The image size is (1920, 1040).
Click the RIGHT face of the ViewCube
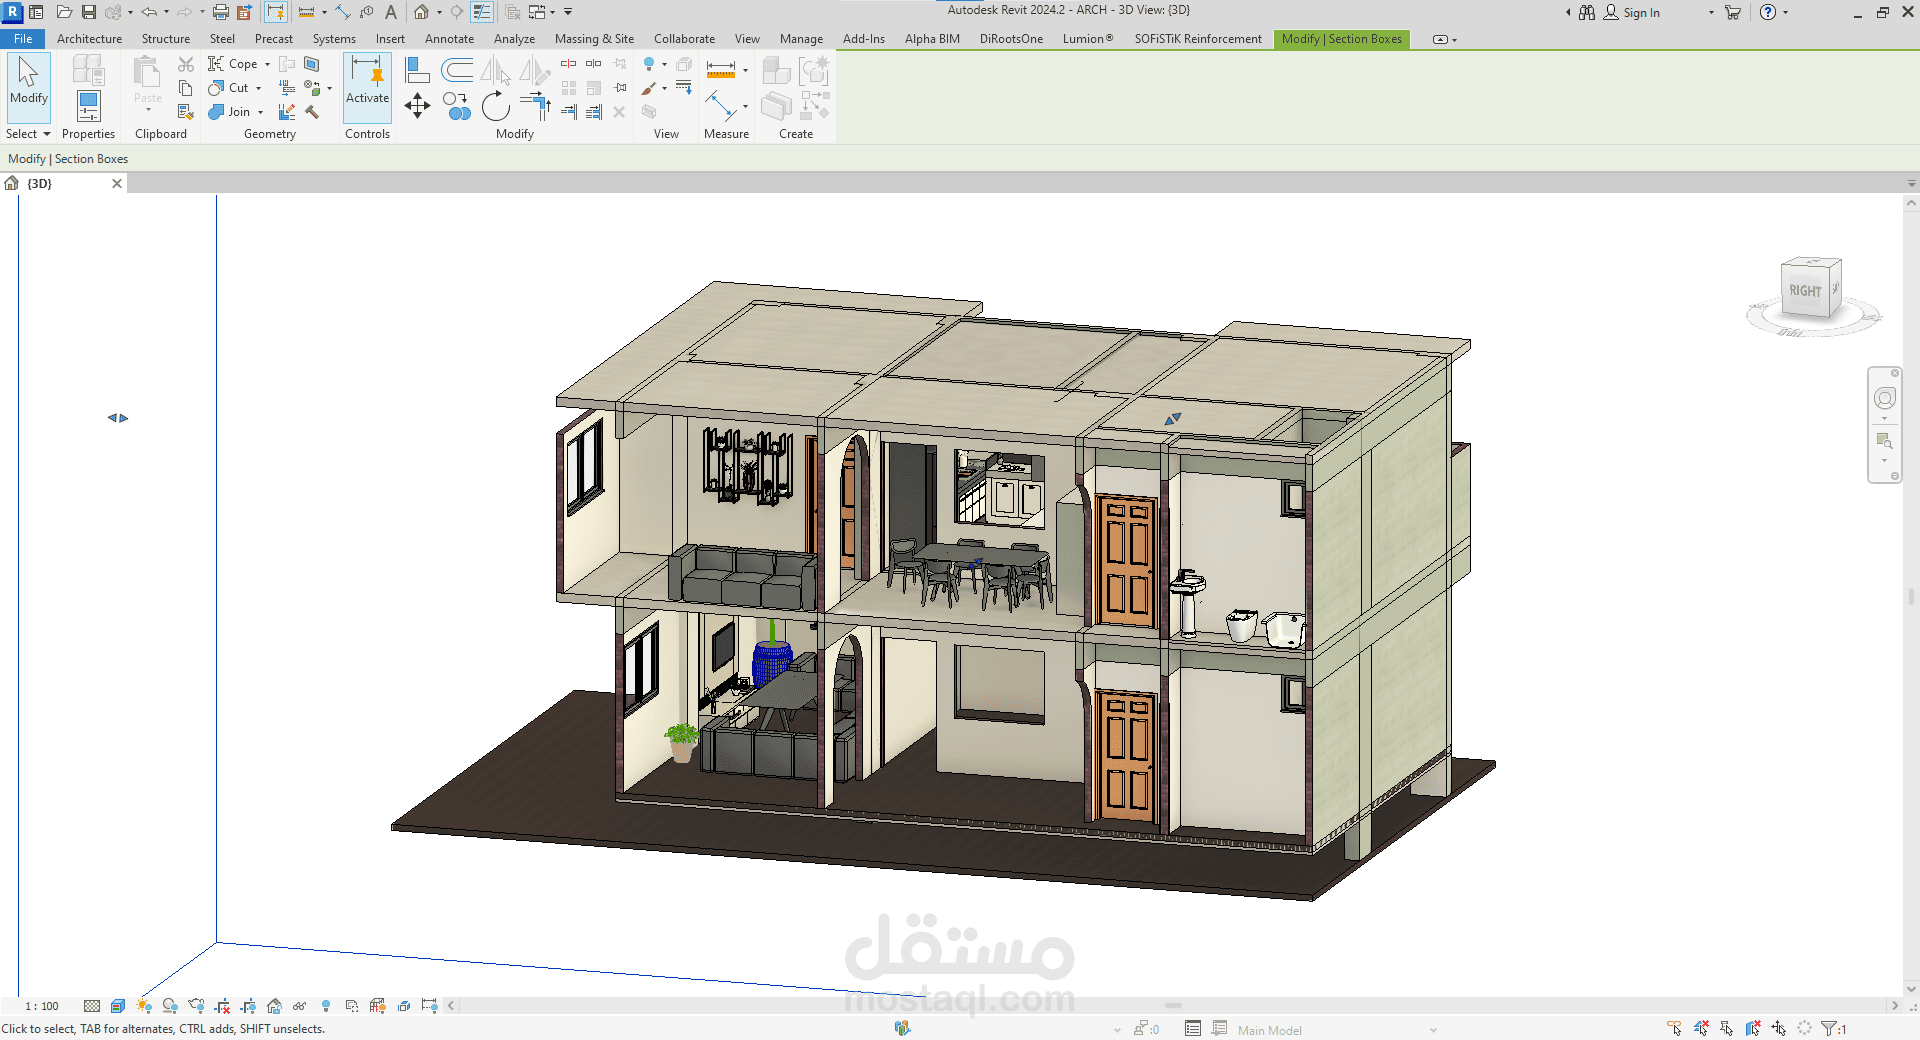pyautogui.click(x=1805, y=291)
